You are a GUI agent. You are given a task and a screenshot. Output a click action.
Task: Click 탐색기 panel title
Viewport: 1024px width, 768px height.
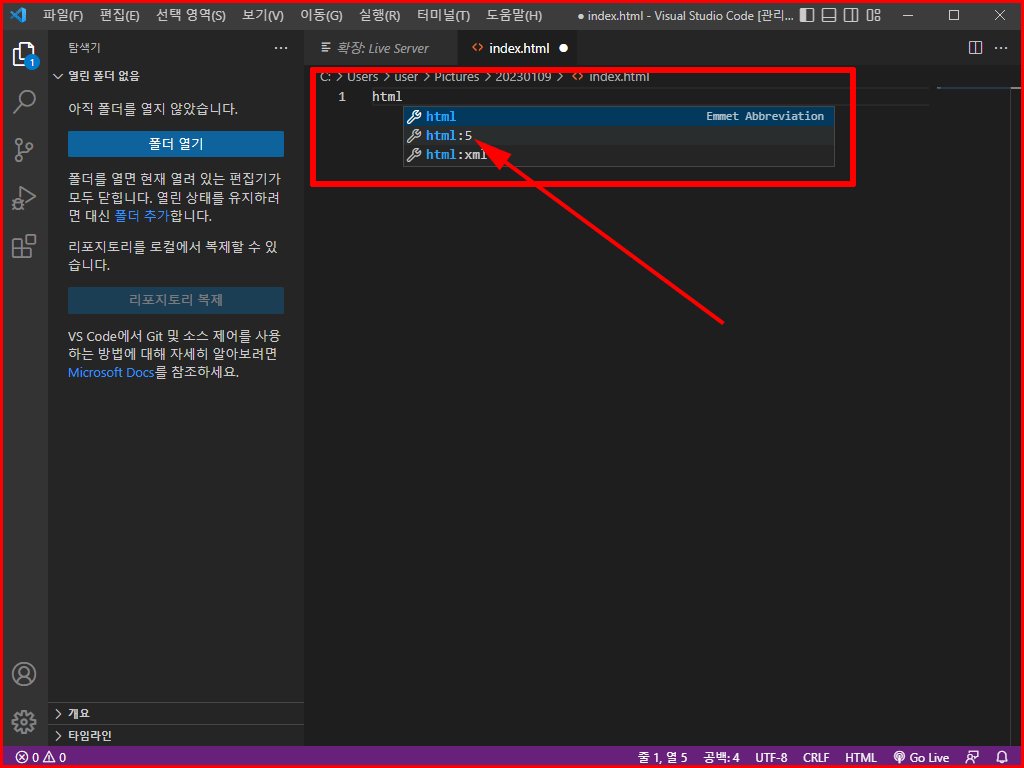pos(84,48)
